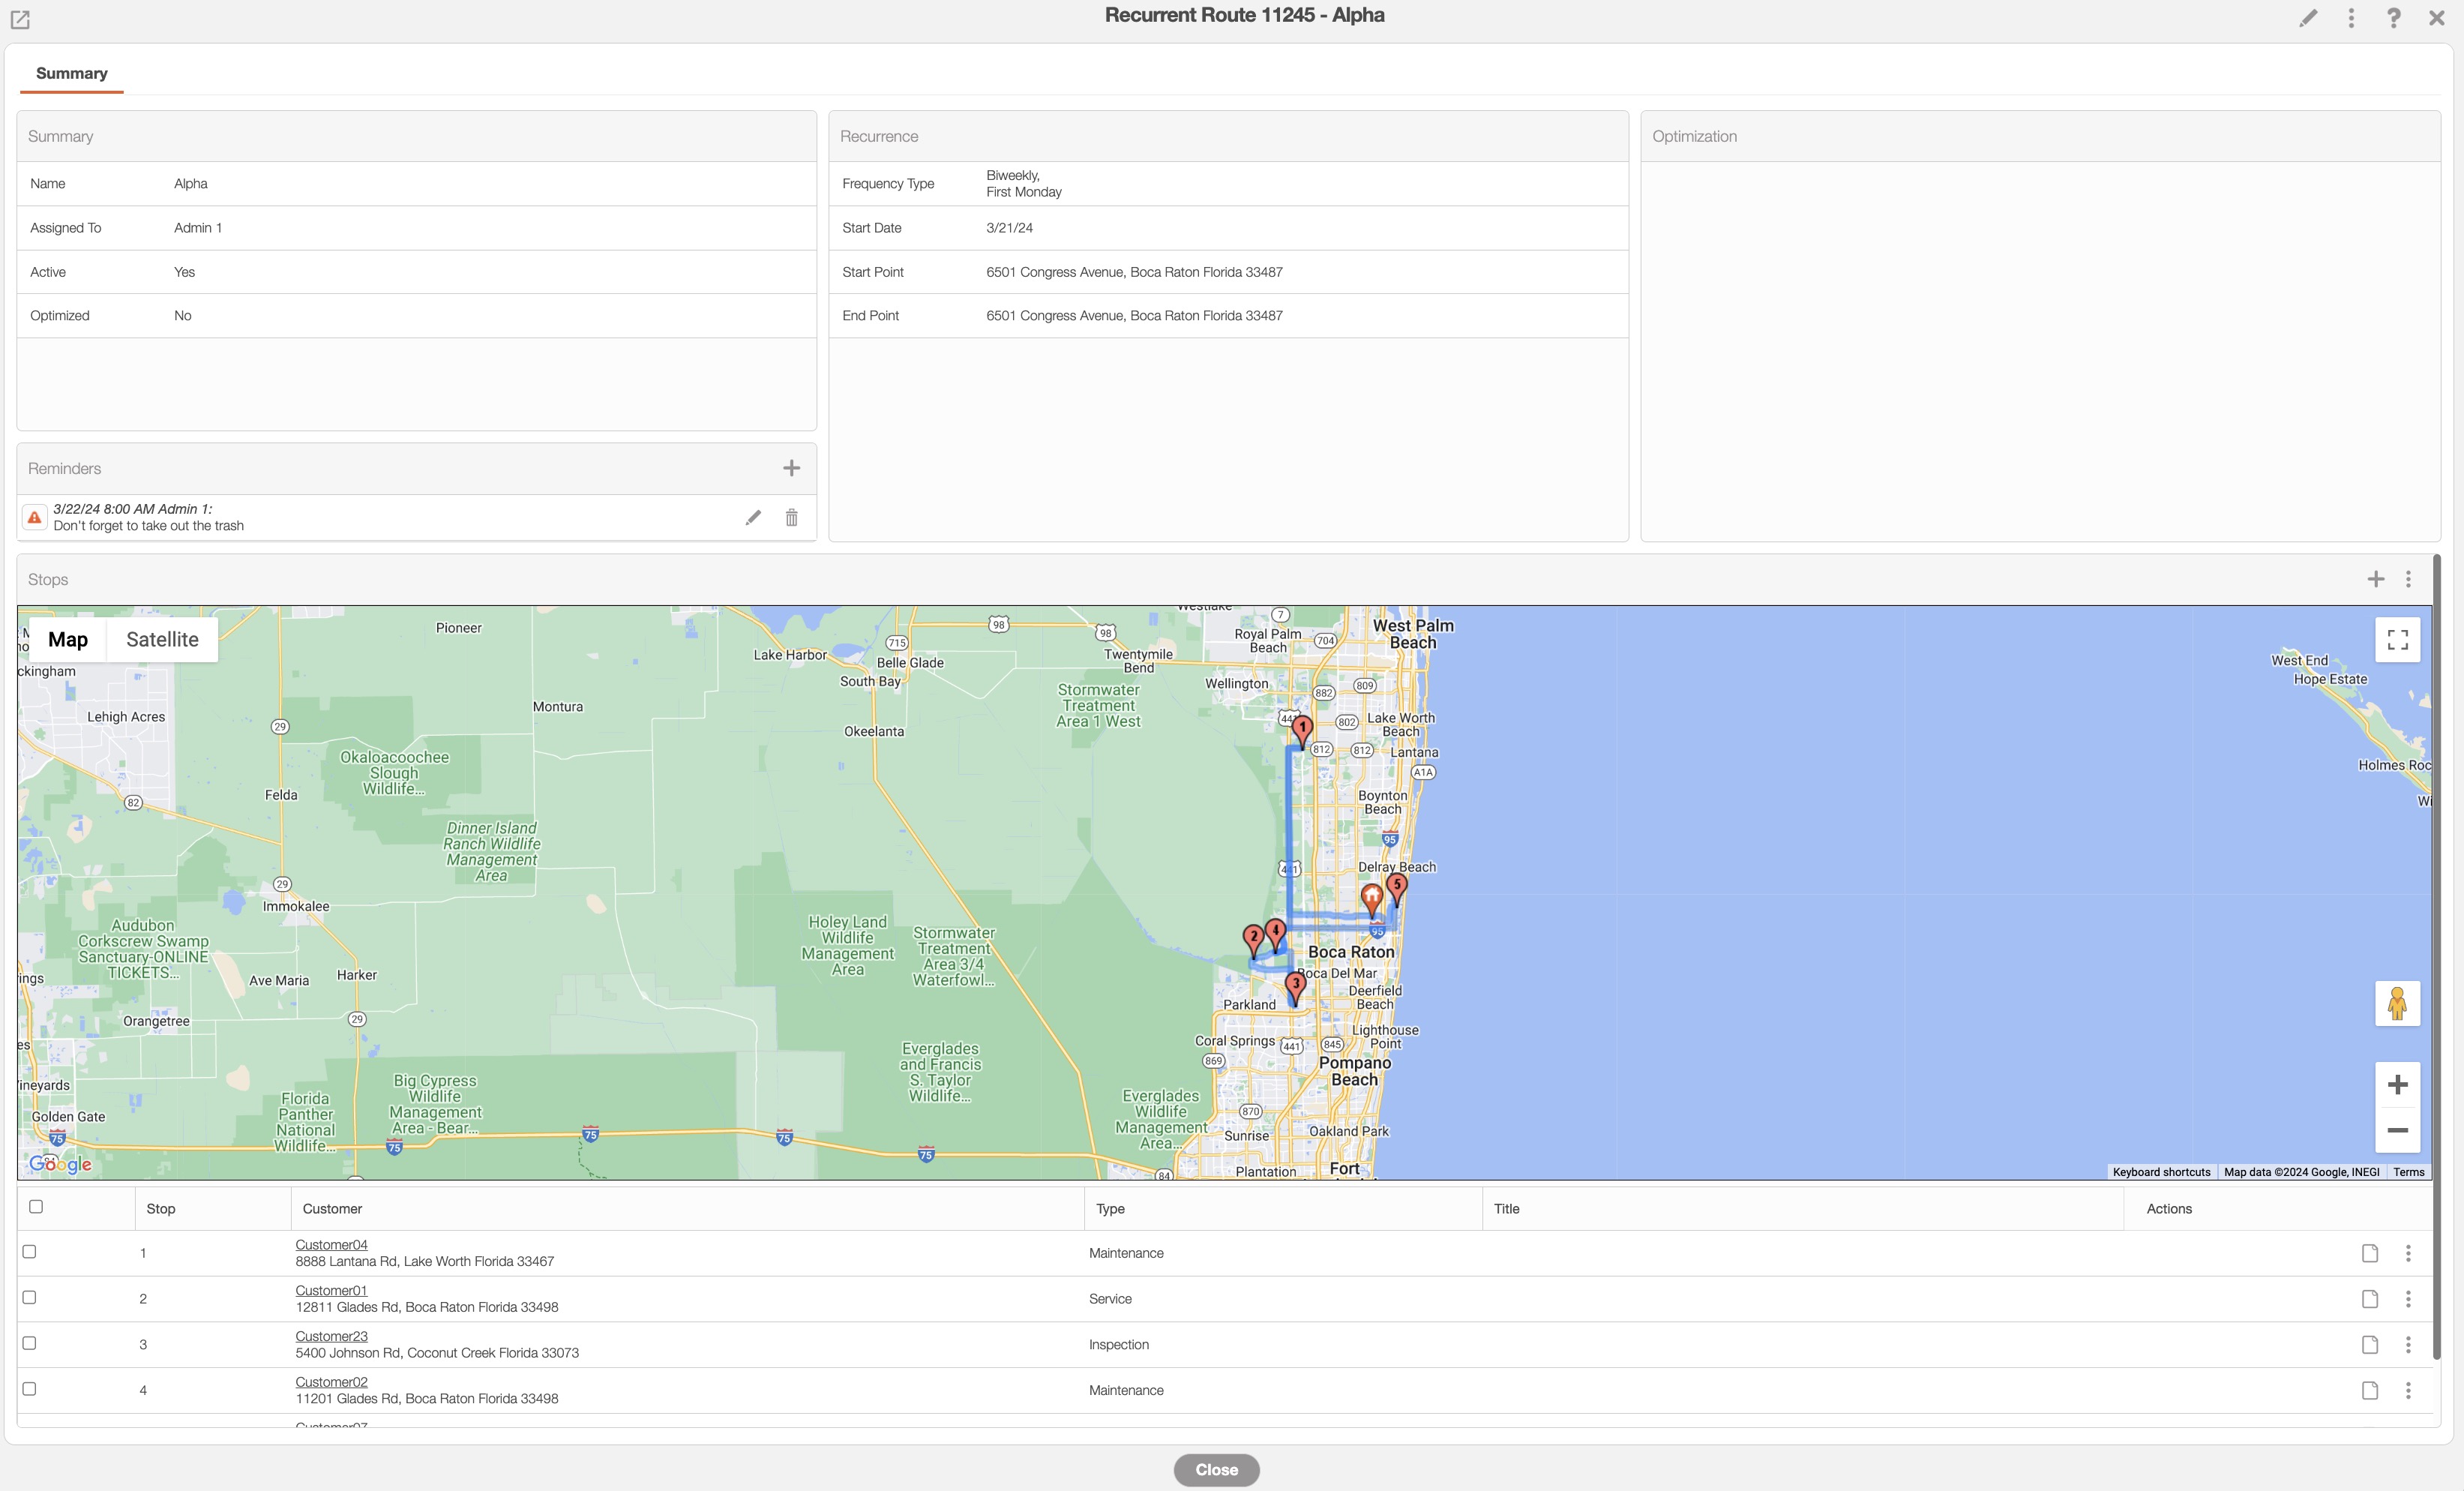Select the checkbox for stop 2
The width and height of the screenshot is (2464, 1491).
pyautogui.click(x=29, y=1297)
